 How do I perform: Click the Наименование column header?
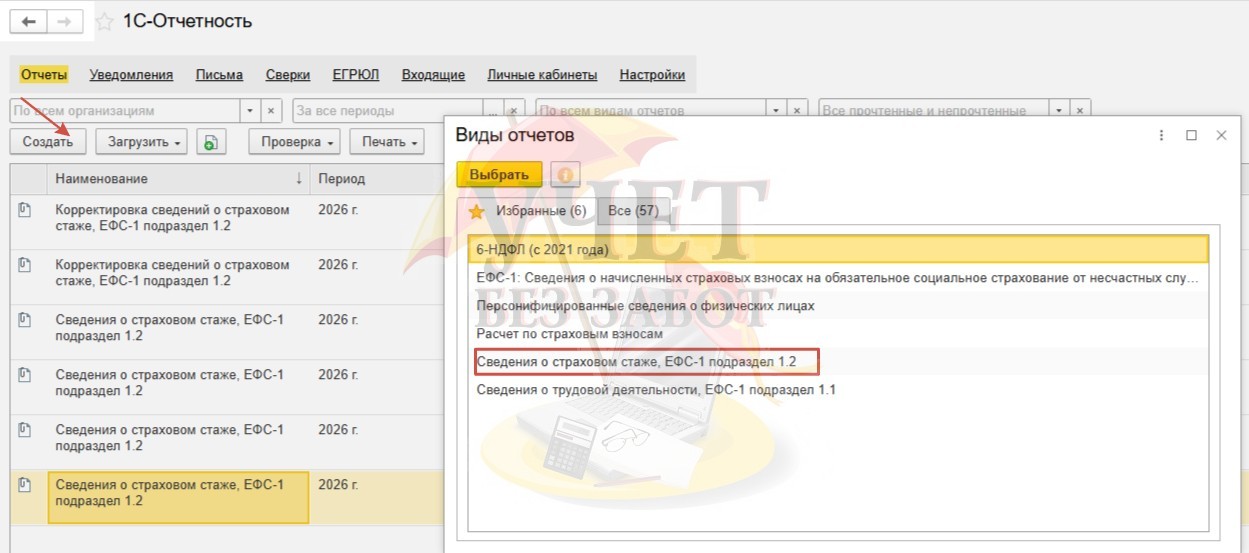178,179
